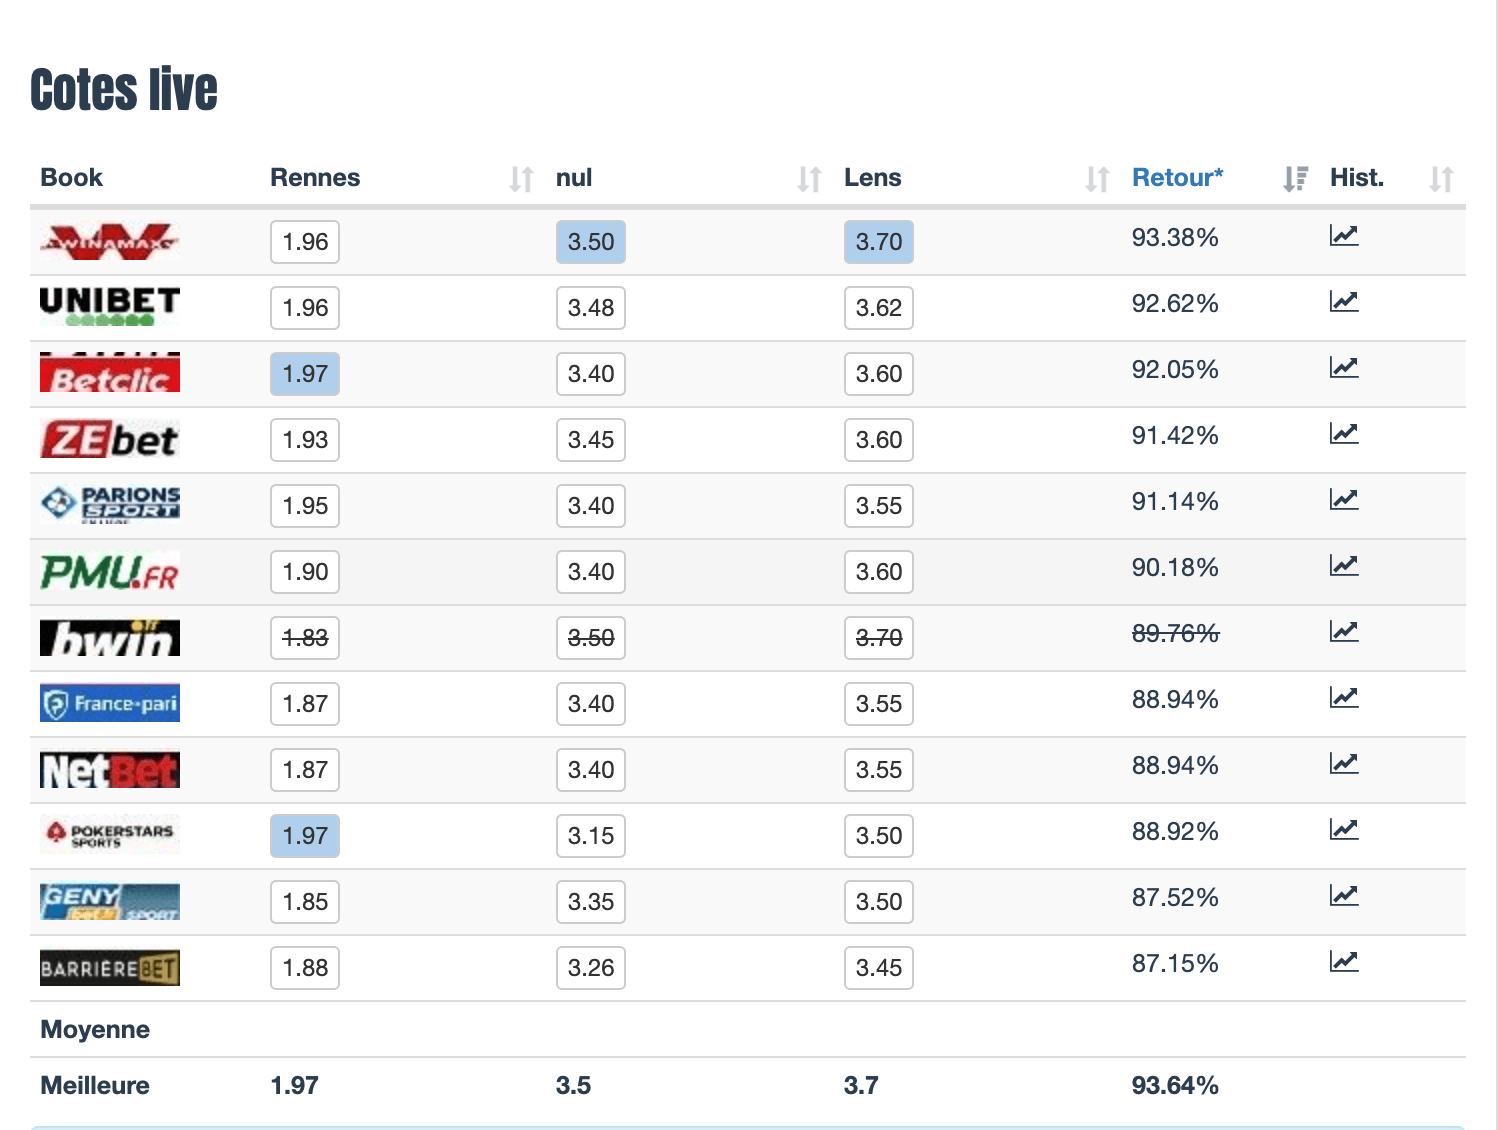
Task: Open Betclic odds history chart icon
Action: [x=1344, y=368]
